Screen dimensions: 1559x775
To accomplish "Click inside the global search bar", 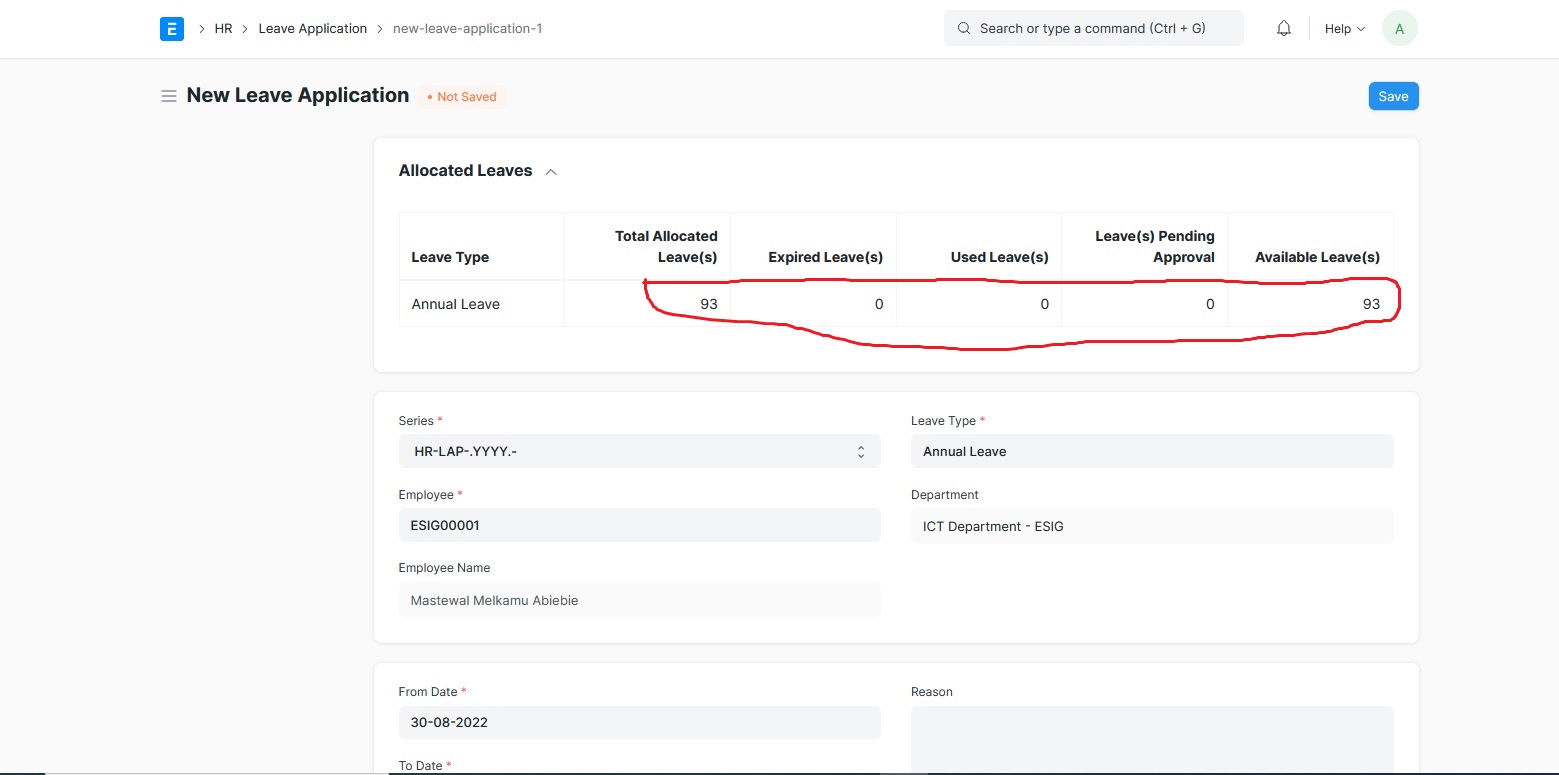I will pos(1093,28).
